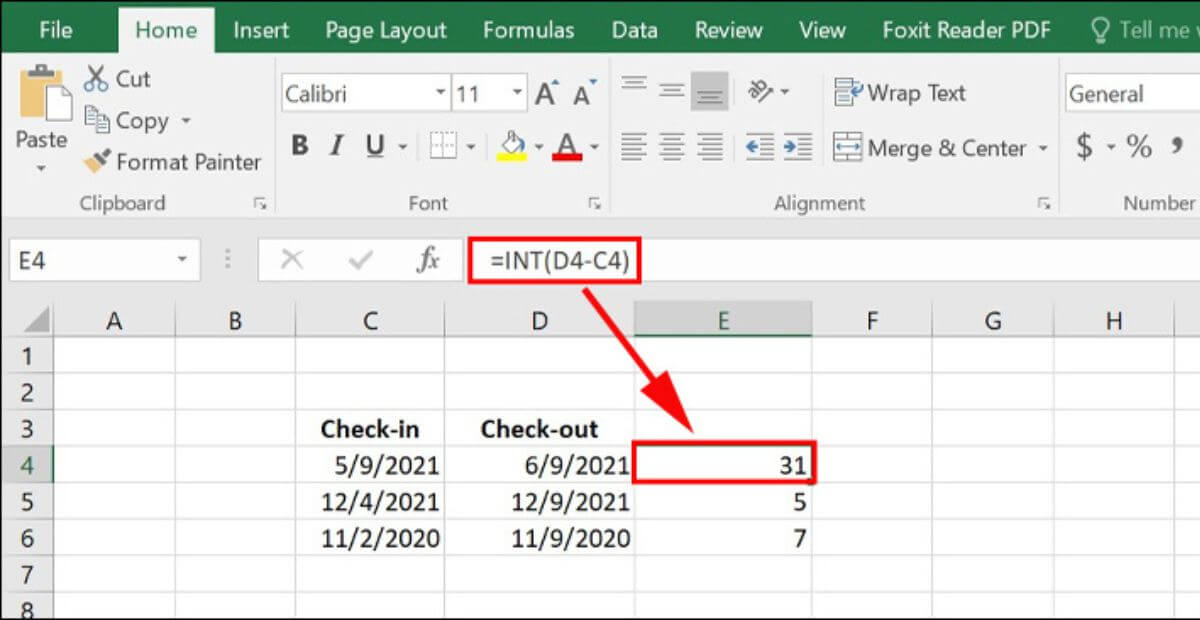1200x620 pixels.
Task: Center text horizontally
Action: point(671,147)
